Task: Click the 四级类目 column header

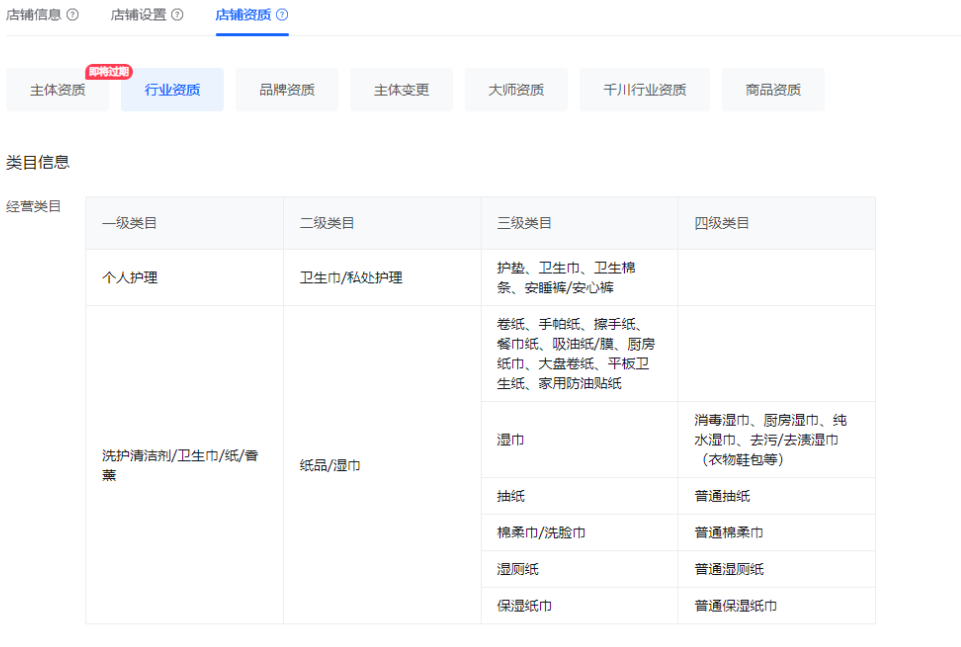Action: (722, 223)
